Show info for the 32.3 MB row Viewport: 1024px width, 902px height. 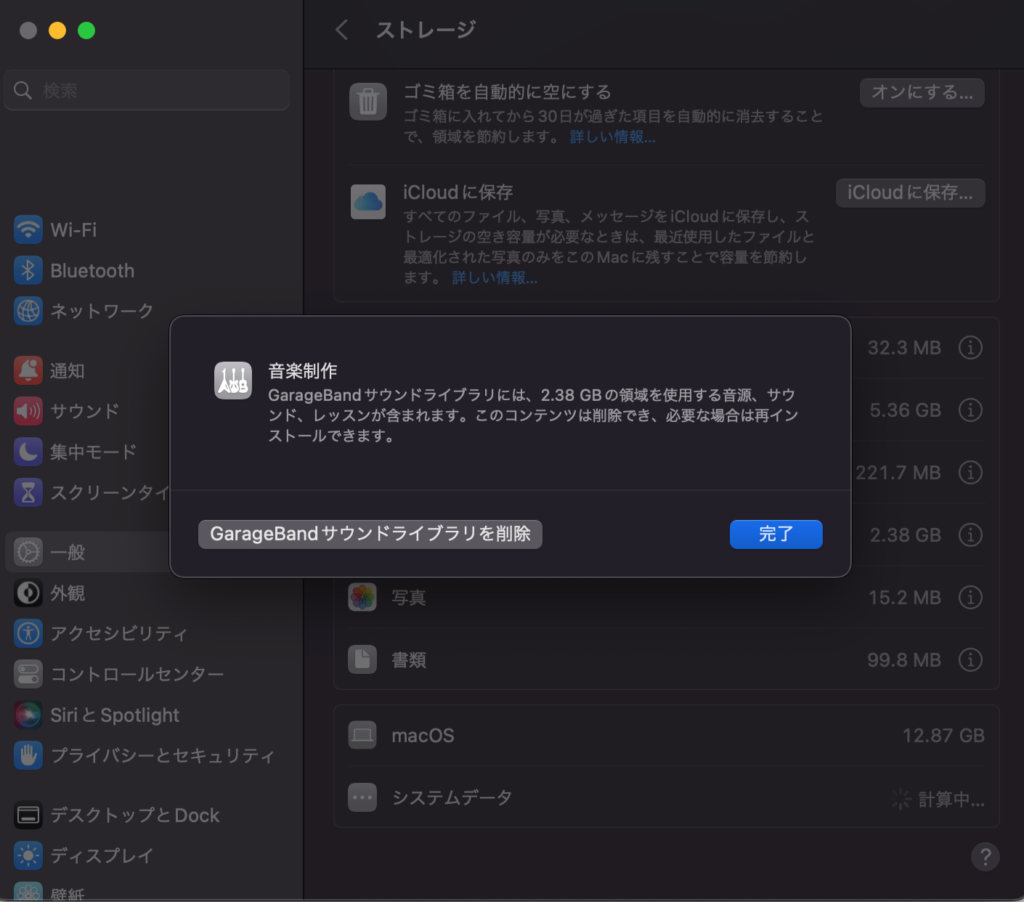pos(970,347)
